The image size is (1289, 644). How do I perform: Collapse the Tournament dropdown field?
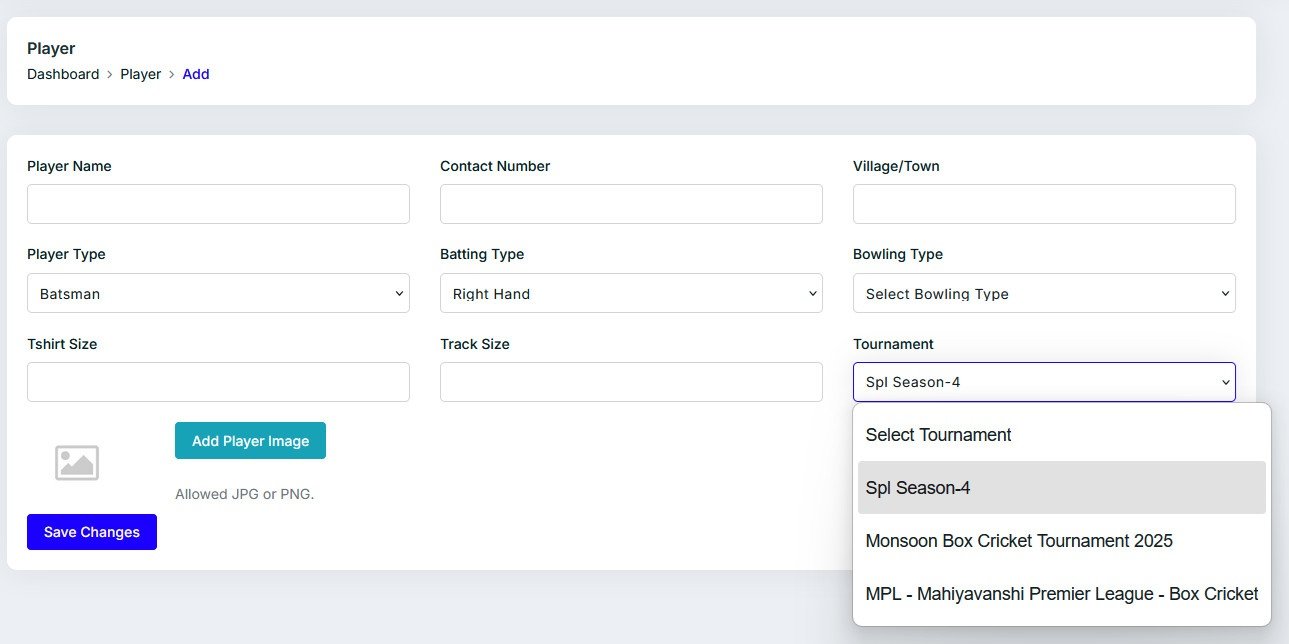pyautogui.click(x=1044, y=382)
